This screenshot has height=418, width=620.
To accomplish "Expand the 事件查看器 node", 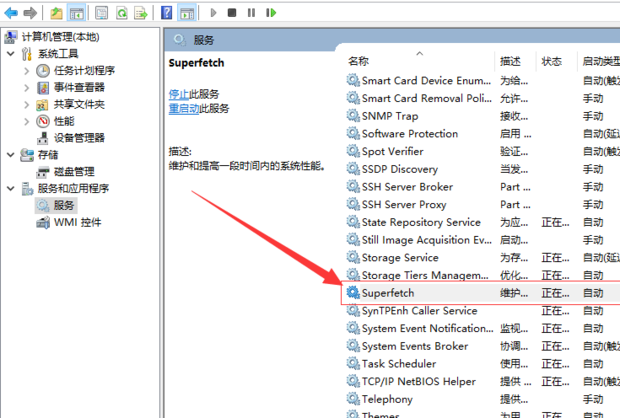I will (25, 88).
